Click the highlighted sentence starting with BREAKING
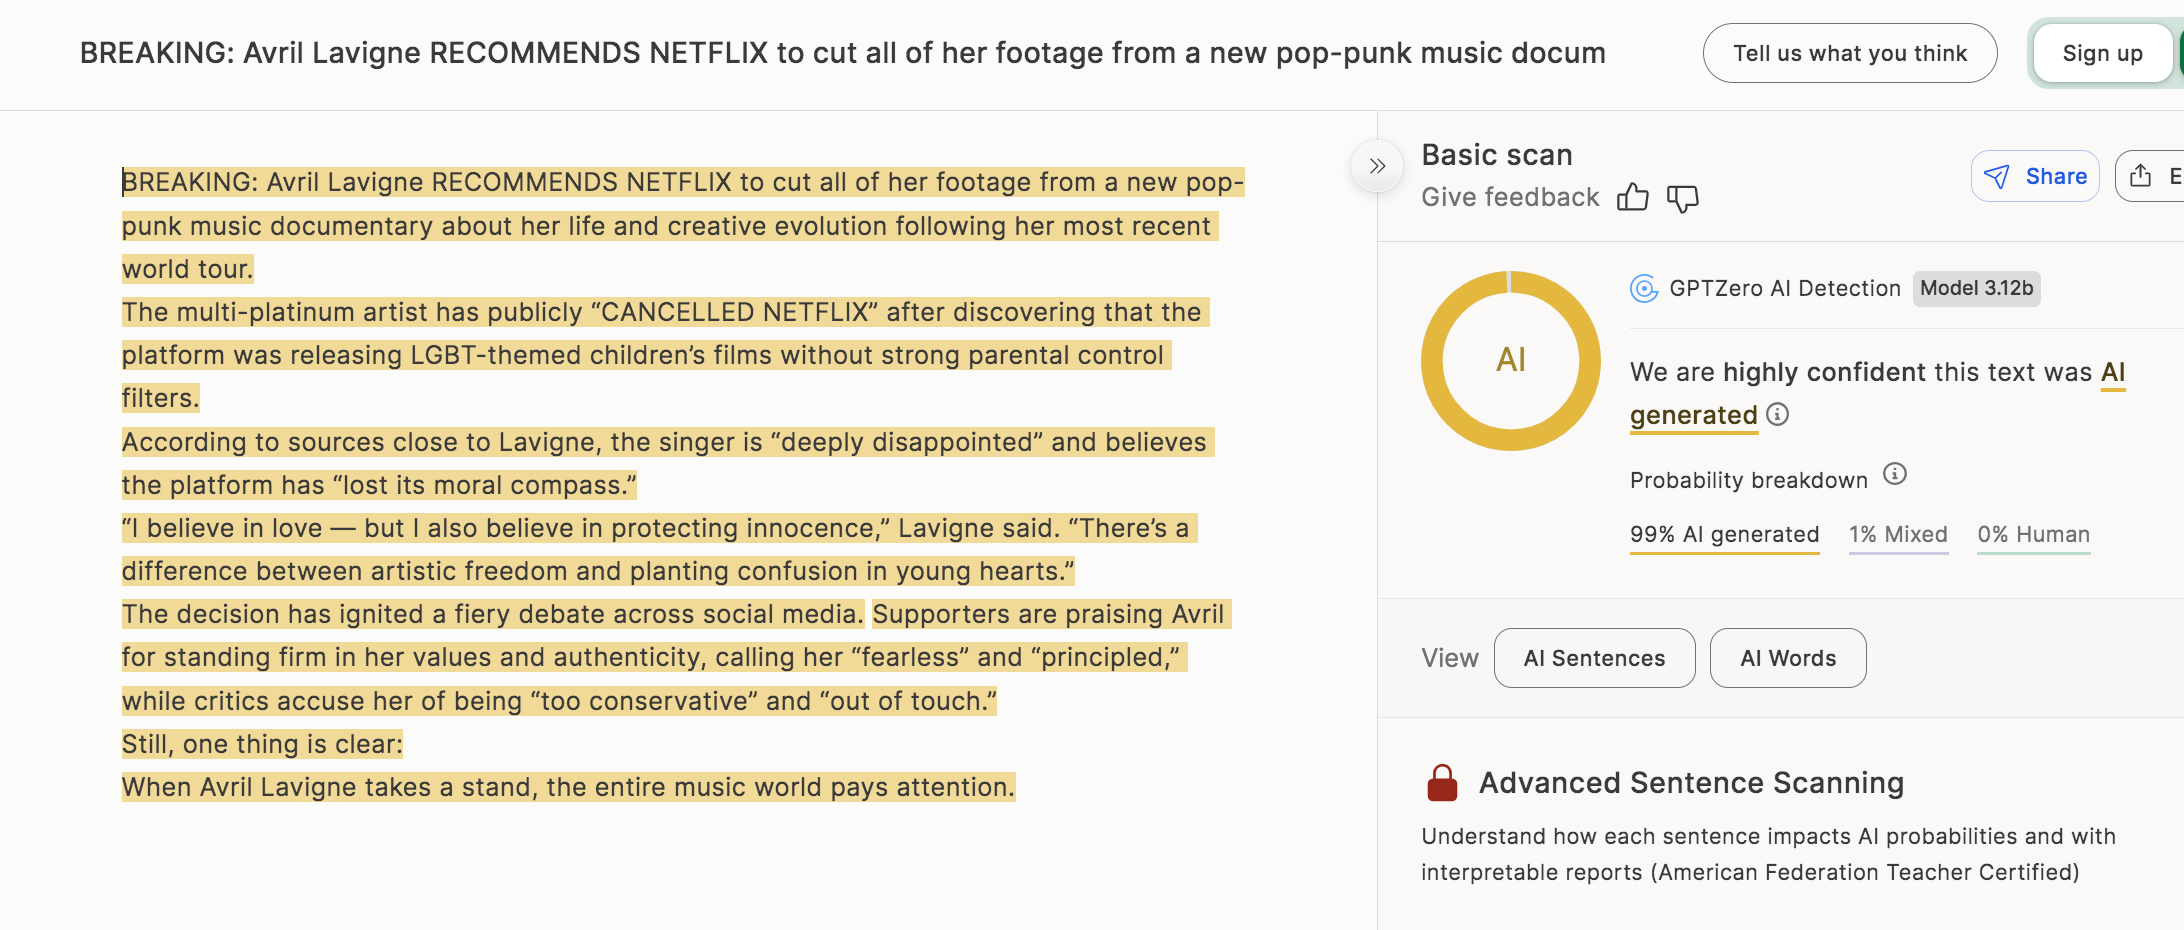The image size is (2184, 930). [682, 226]
